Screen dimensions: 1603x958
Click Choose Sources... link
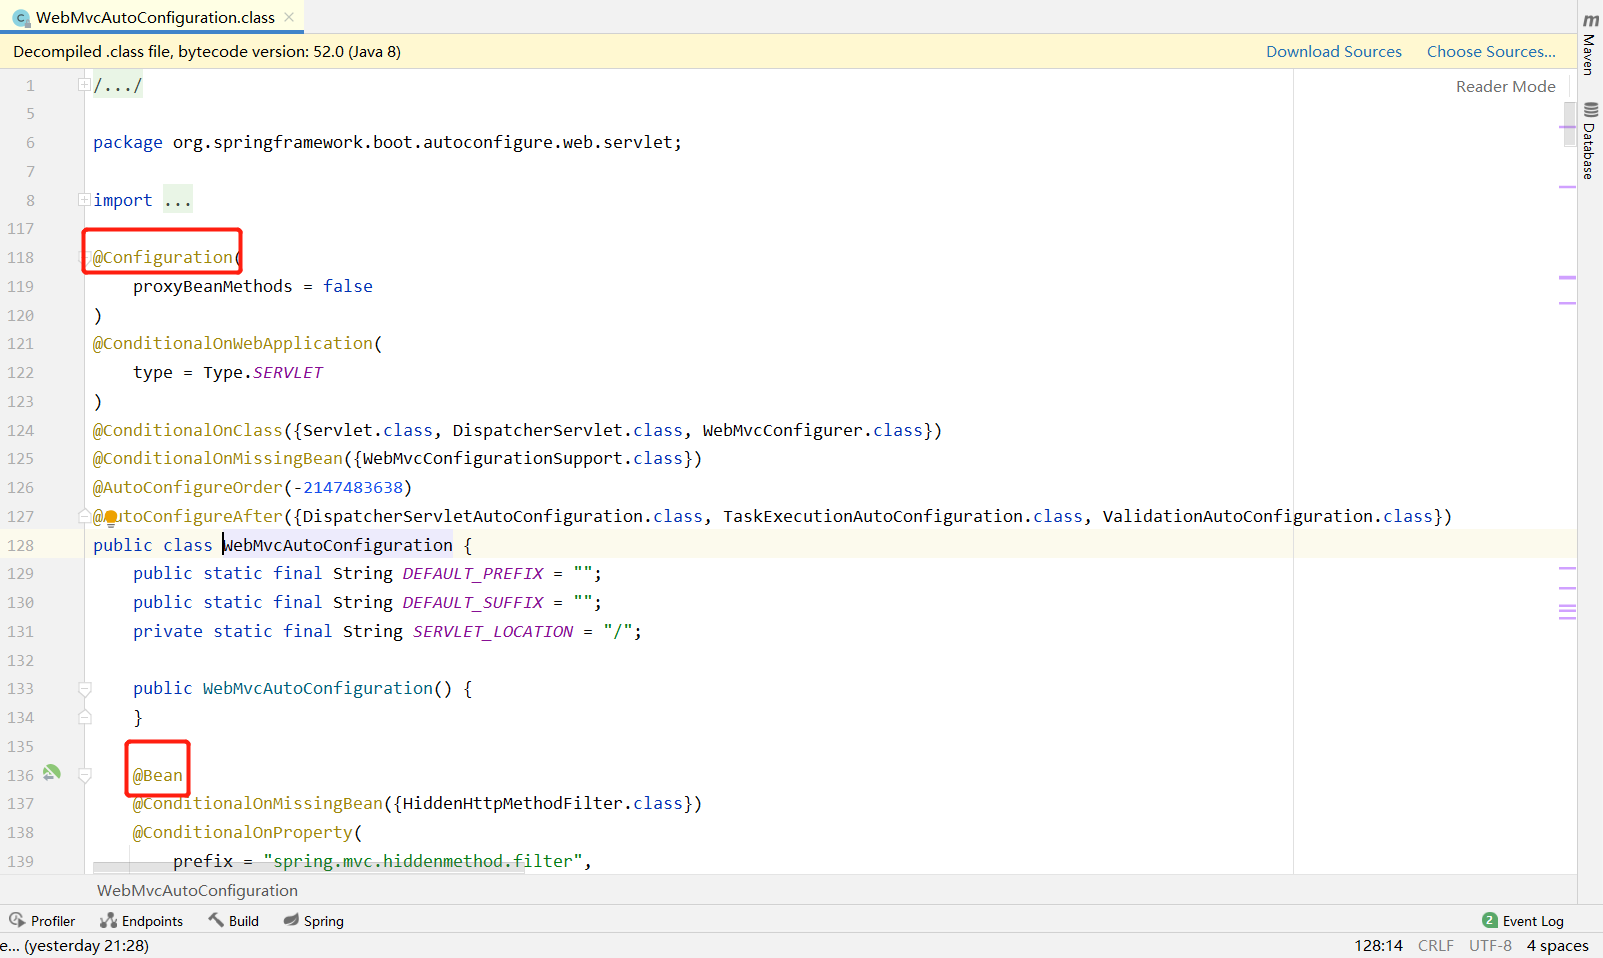[x=1491, y=52]
